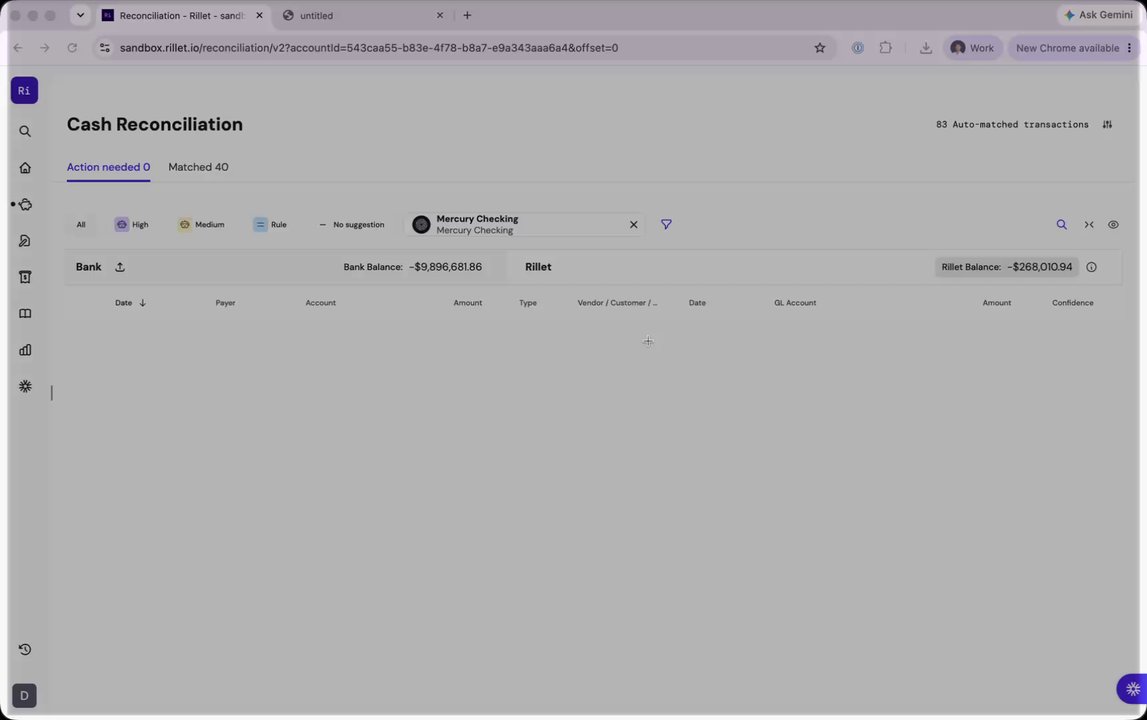The height and width of the screenshot is (720, 1147).
Task: Open the sidebar search icon
Action: coord(25,132)
